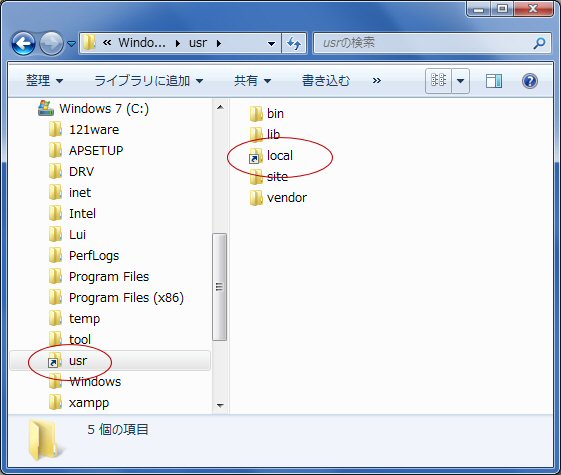Click the Windows 7 (C:) drive icon

(x=46, y=108)
